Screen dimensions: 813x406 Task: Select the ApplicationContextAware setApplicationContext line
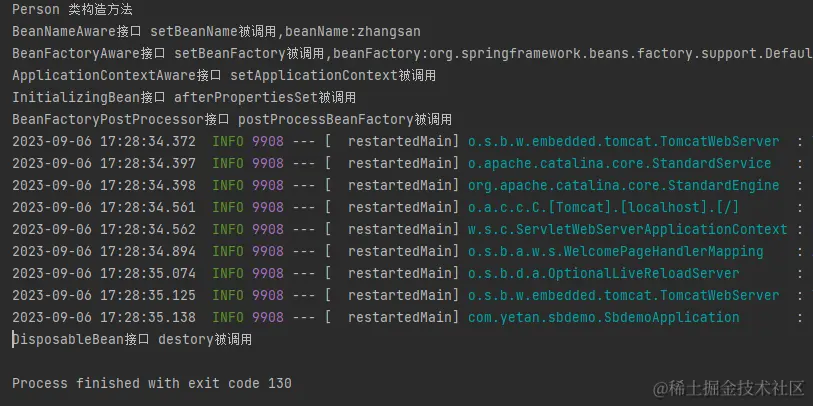click(224, 76)
